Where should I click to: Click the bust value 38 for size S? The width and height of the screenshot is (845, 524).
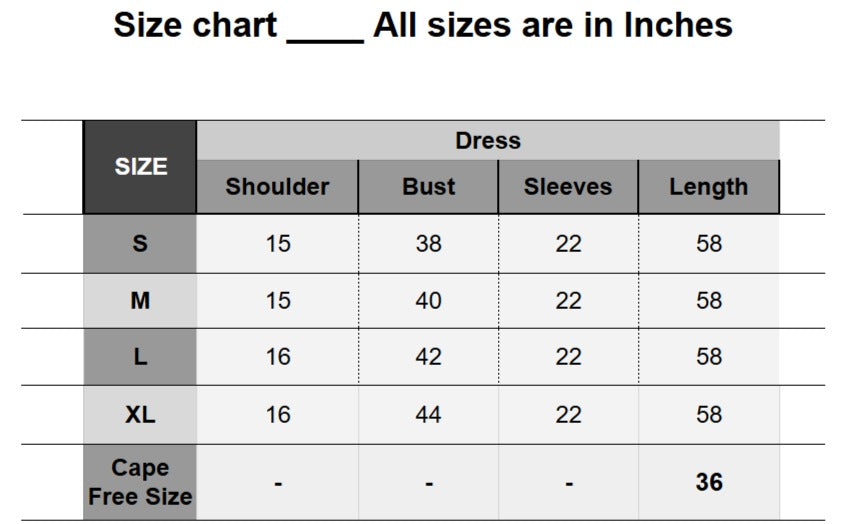pos(428,244)
